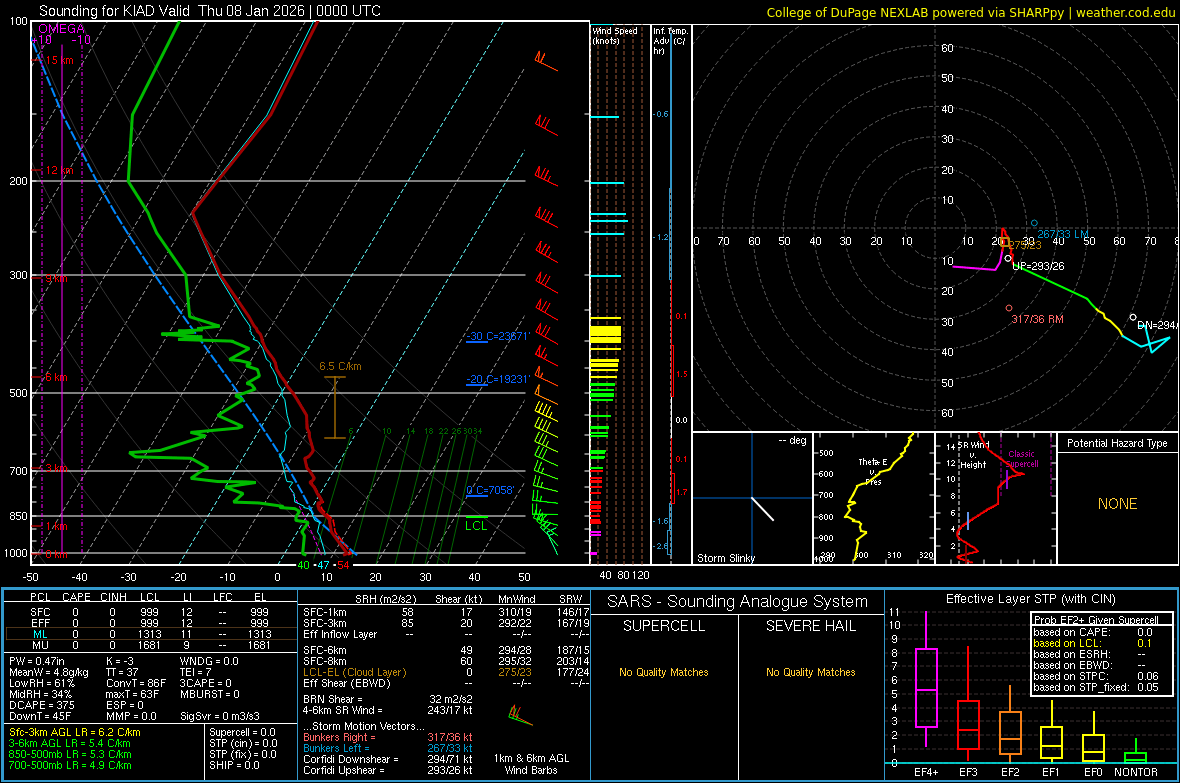
Task: Click the NONE hazard type text
Action: pyautogui.click(x=1118, y=504)
